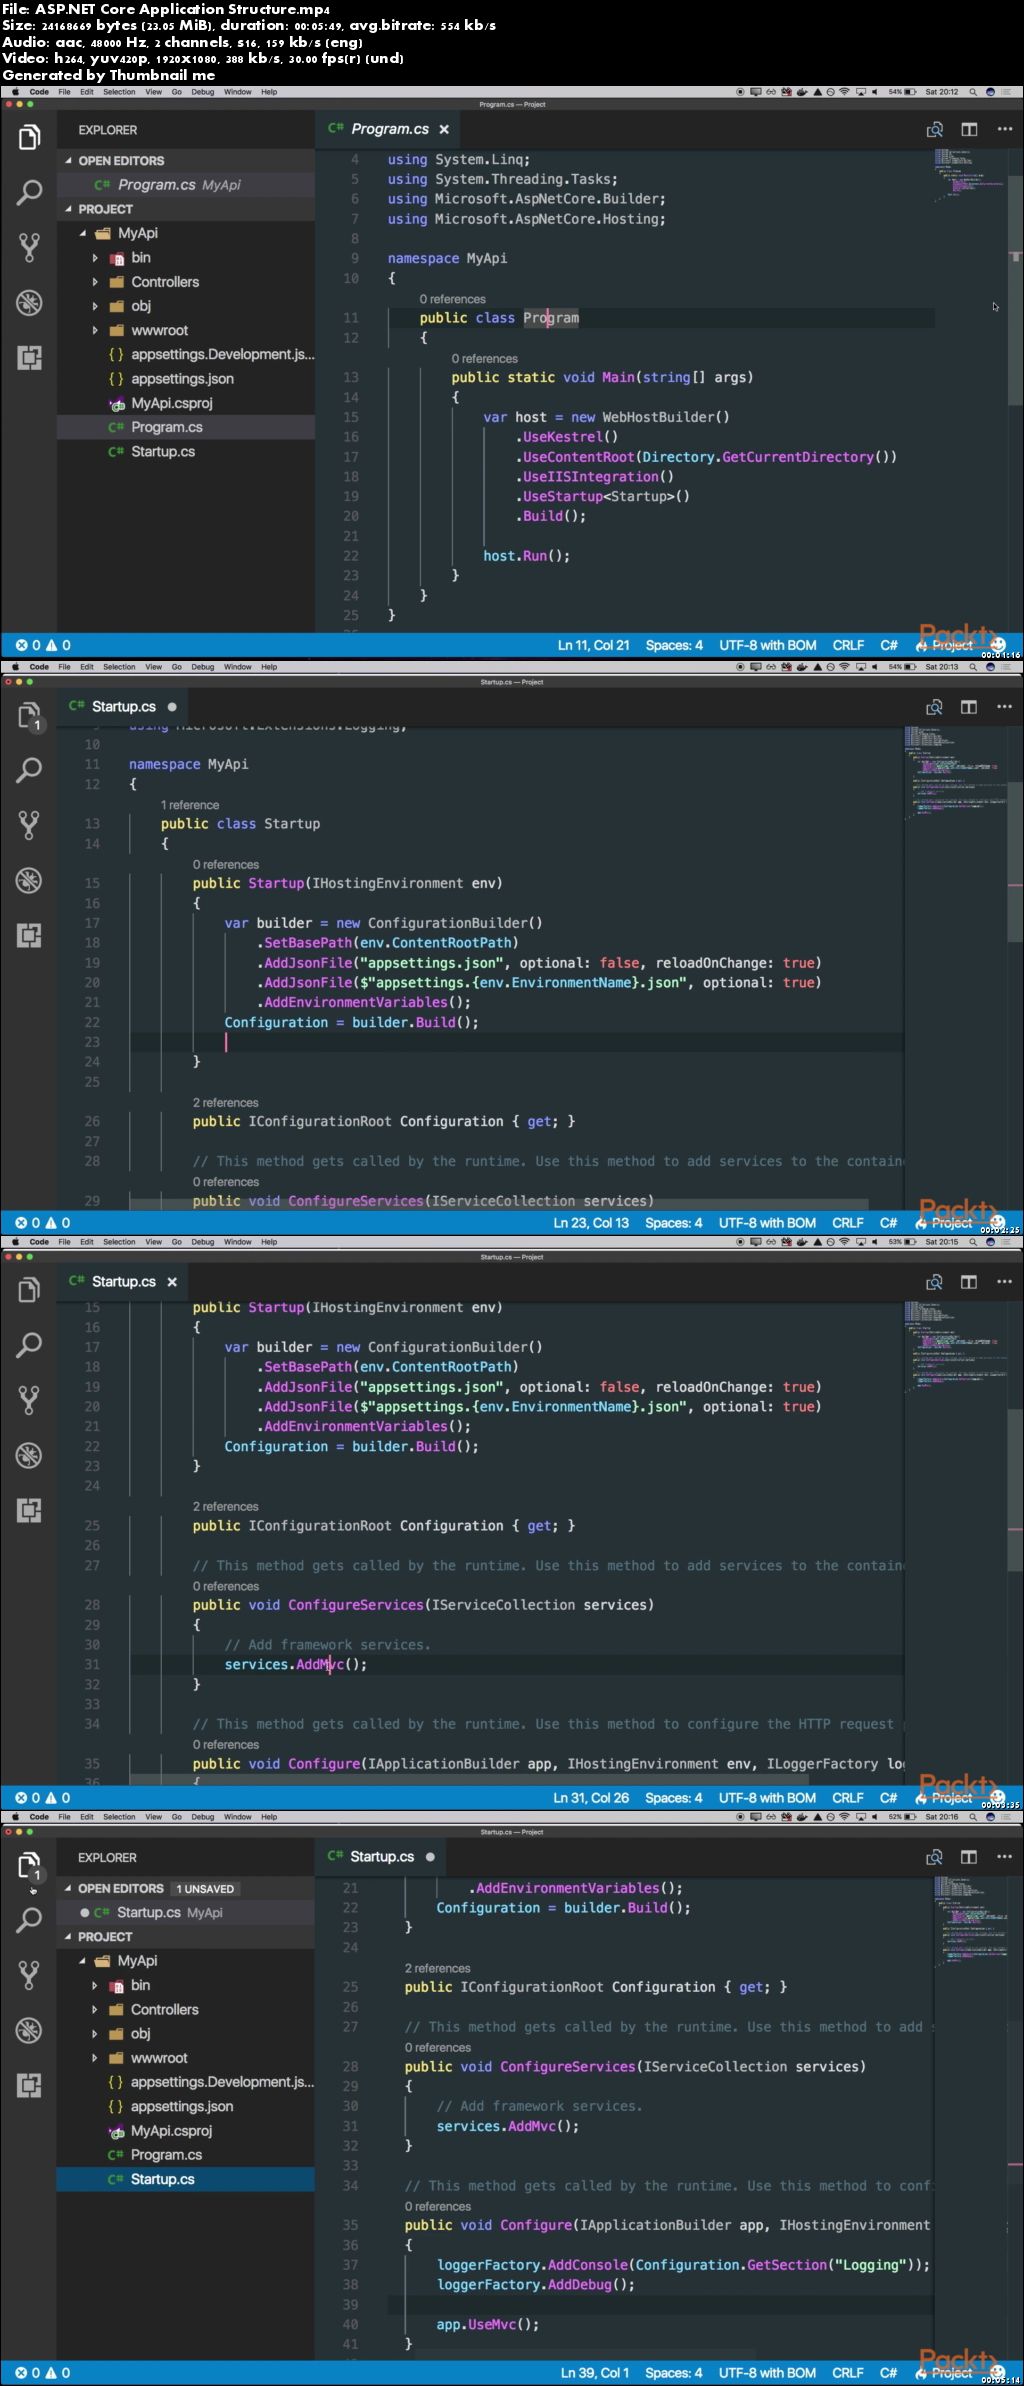Expand Controllers folder in Sat 20:12 frame
The image size is (1024, 2386).
pyautogui.click(x=95, y=282)
